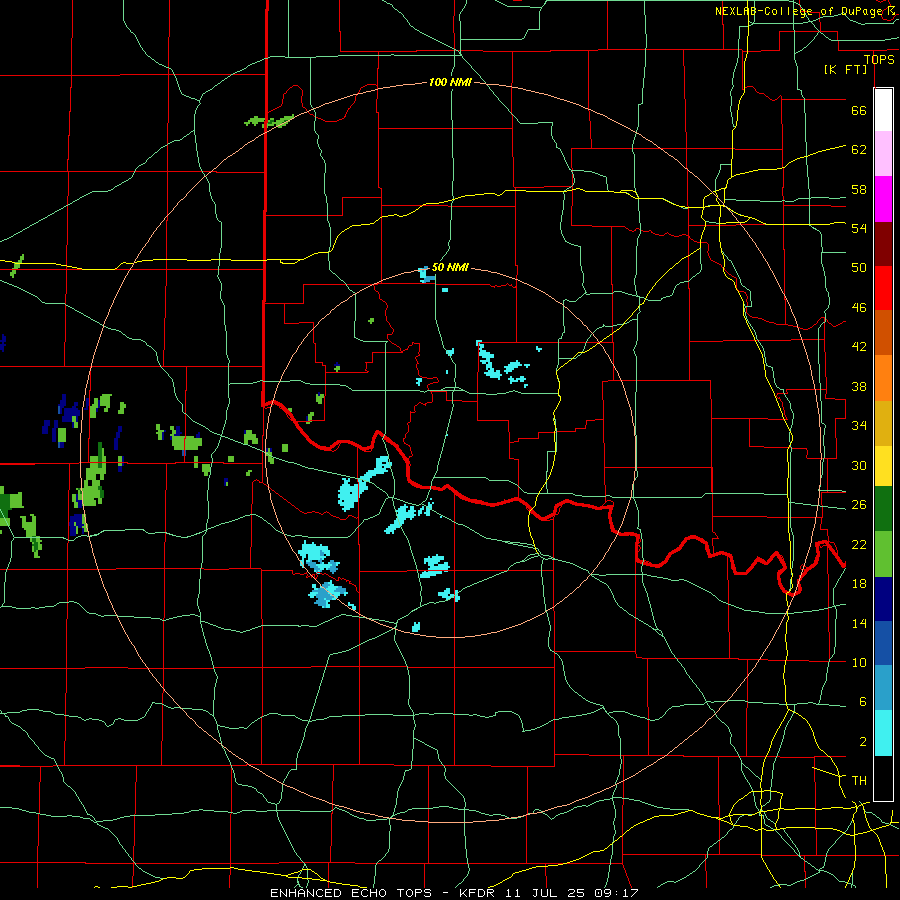Click the 'ENHANCED ECHO TOPS' product title
Screen dimensions: 900x900
coord(350,893)
